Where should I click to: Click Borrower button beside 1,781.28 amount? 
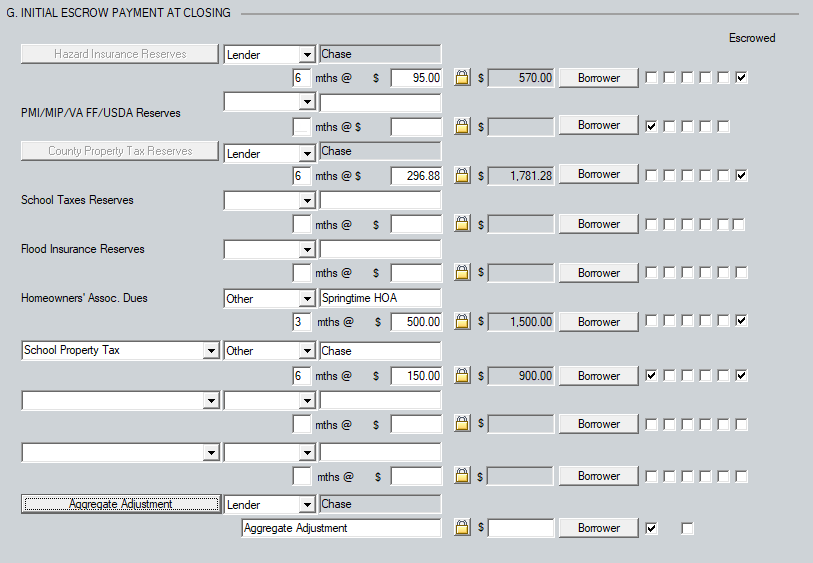[x=598, y=175]
